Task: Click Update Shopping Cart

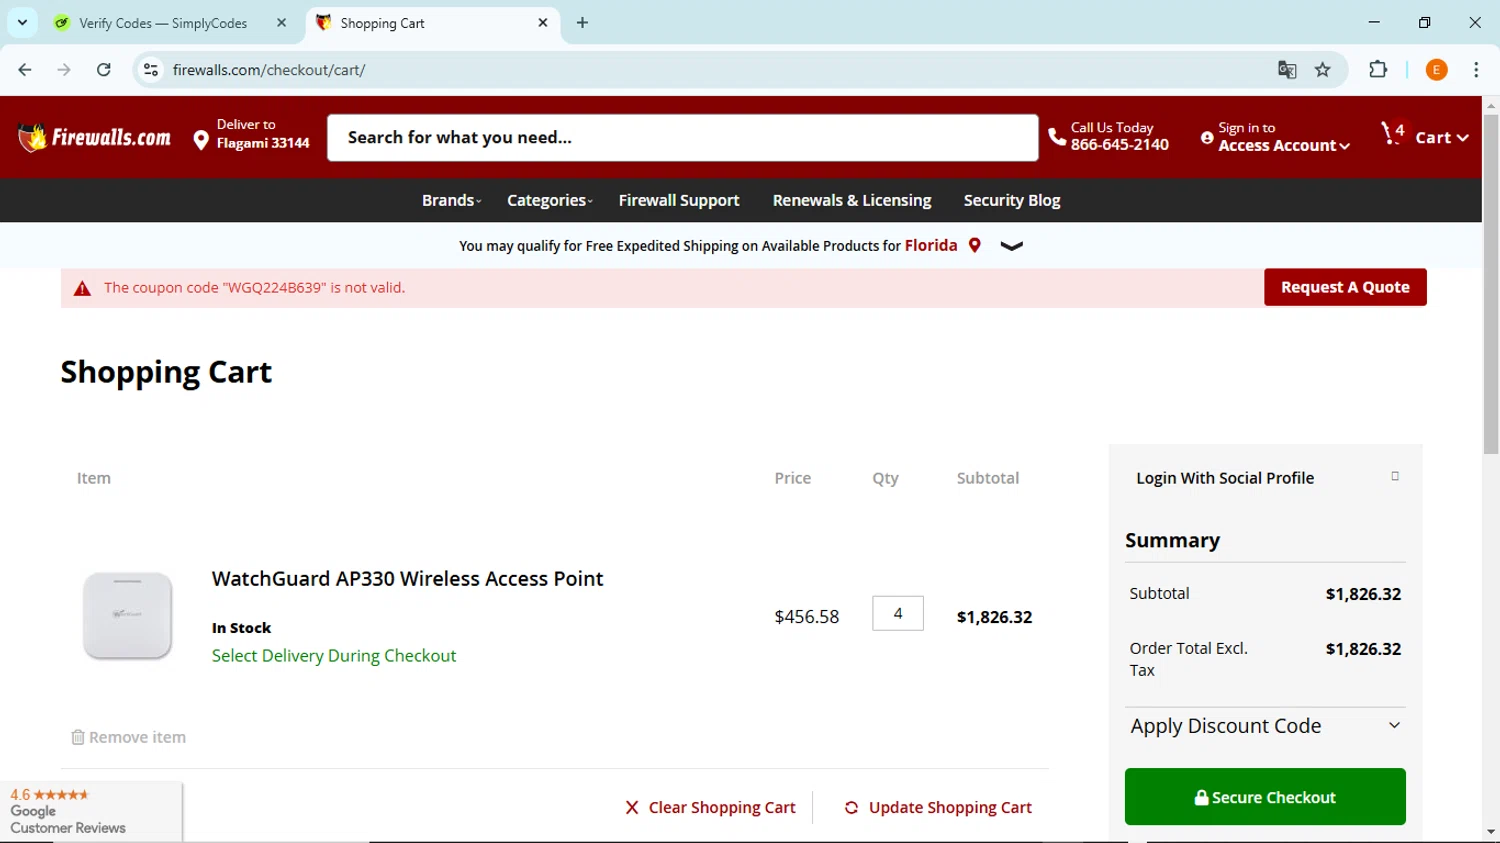Action: point(938,807)
